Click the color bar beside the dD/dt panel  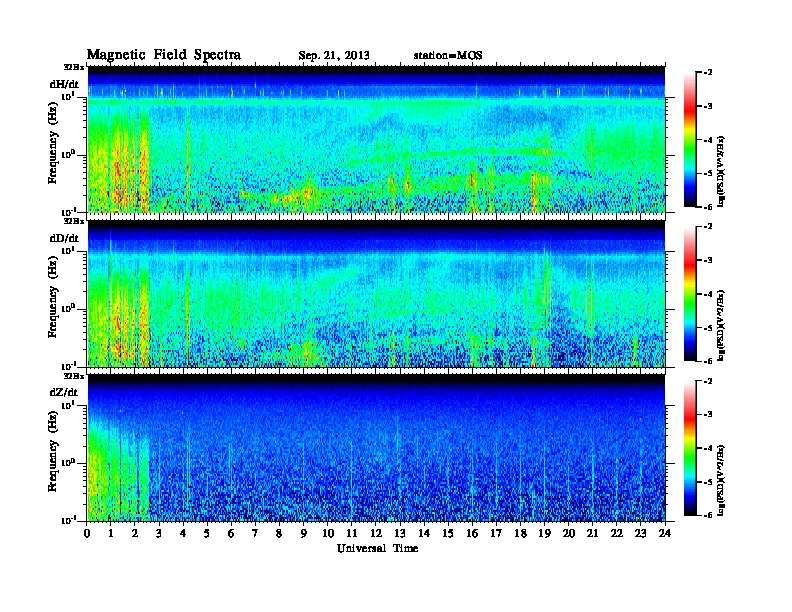pyautogui.click(x=690, y=293)
